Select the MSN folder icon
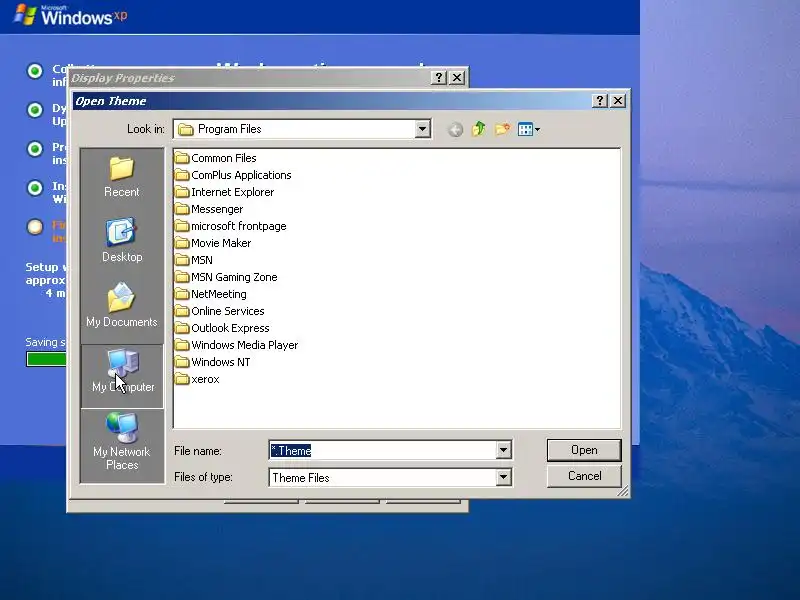The height and width of the screenshot is (600, 800). pyautogui.click(x=182, y=260)
